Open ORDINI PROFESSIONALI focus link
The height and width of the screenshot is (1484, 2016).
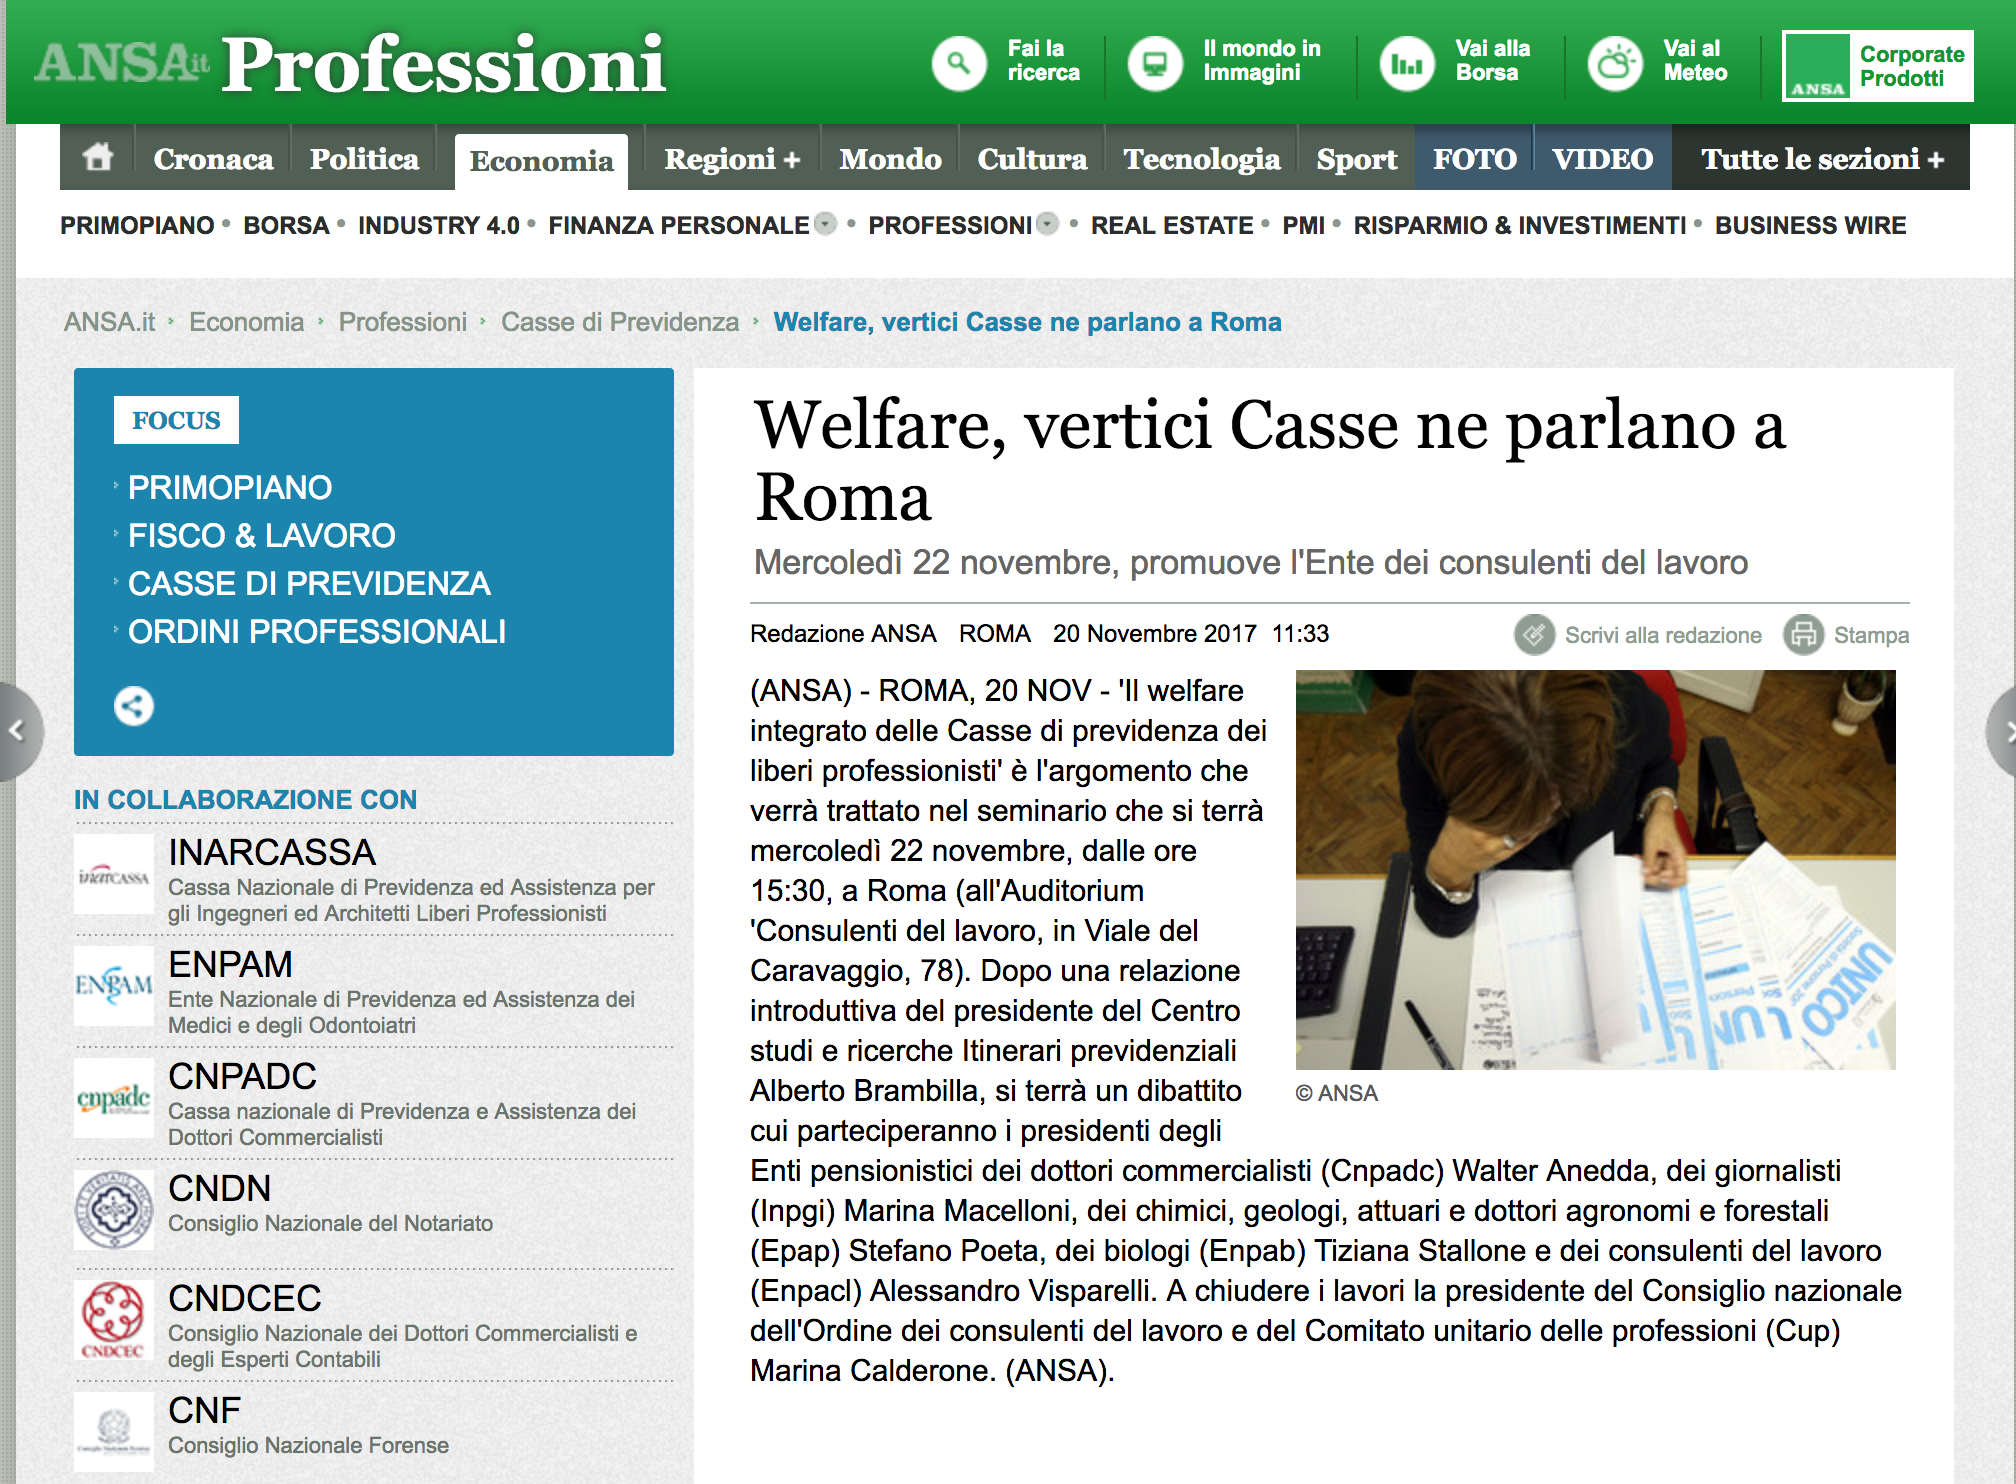(317, 631)
